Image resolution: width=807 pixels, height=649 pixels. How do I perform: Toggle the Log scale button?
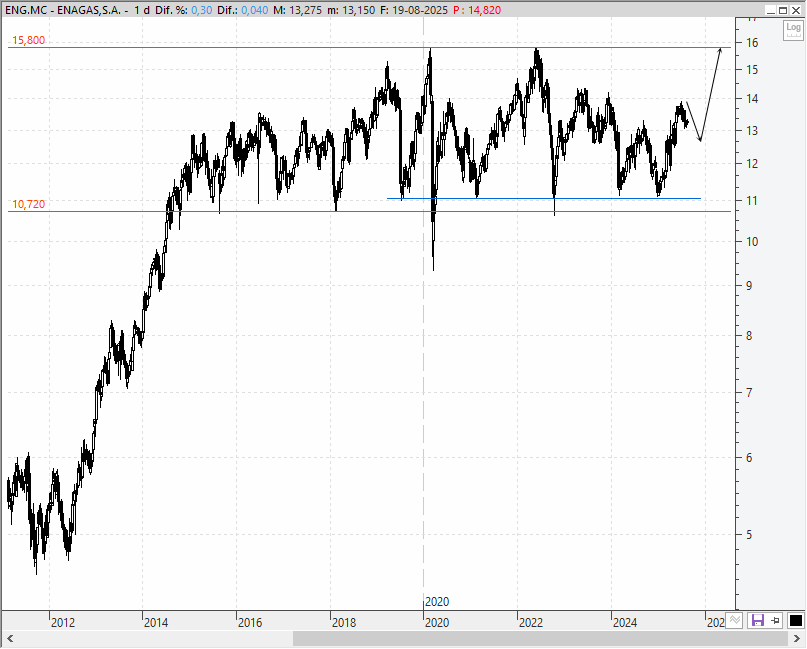pos(793,30)
